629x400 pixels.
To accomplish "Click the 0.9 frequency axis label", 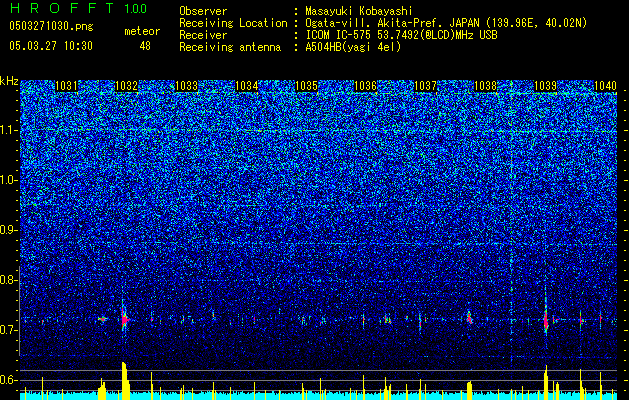I will coord(9,230).
